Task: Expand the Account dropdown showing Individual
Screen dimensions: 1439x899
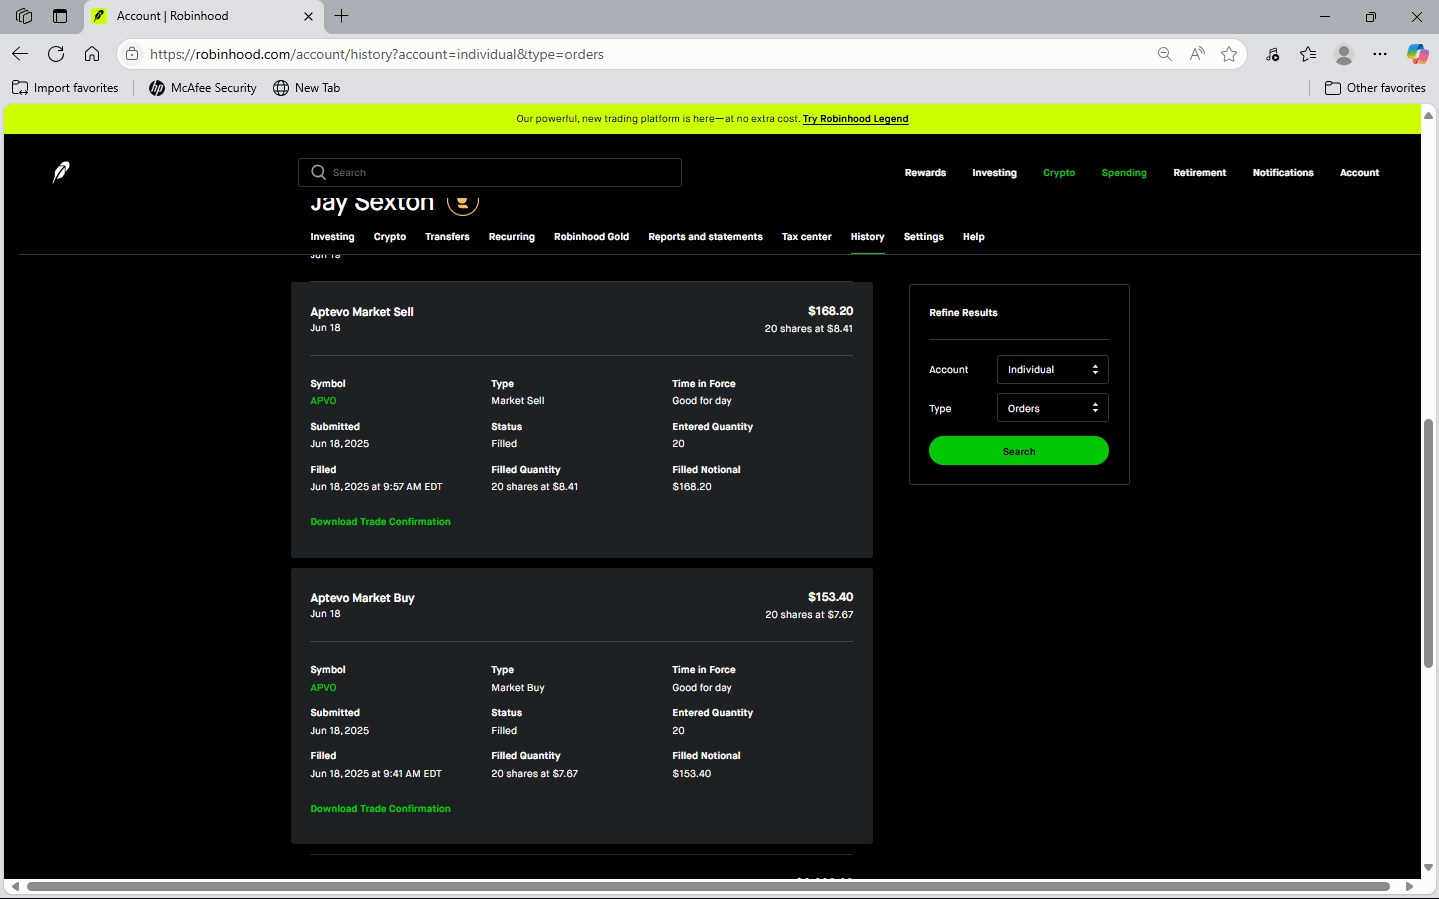Action: coord(1052,370)
